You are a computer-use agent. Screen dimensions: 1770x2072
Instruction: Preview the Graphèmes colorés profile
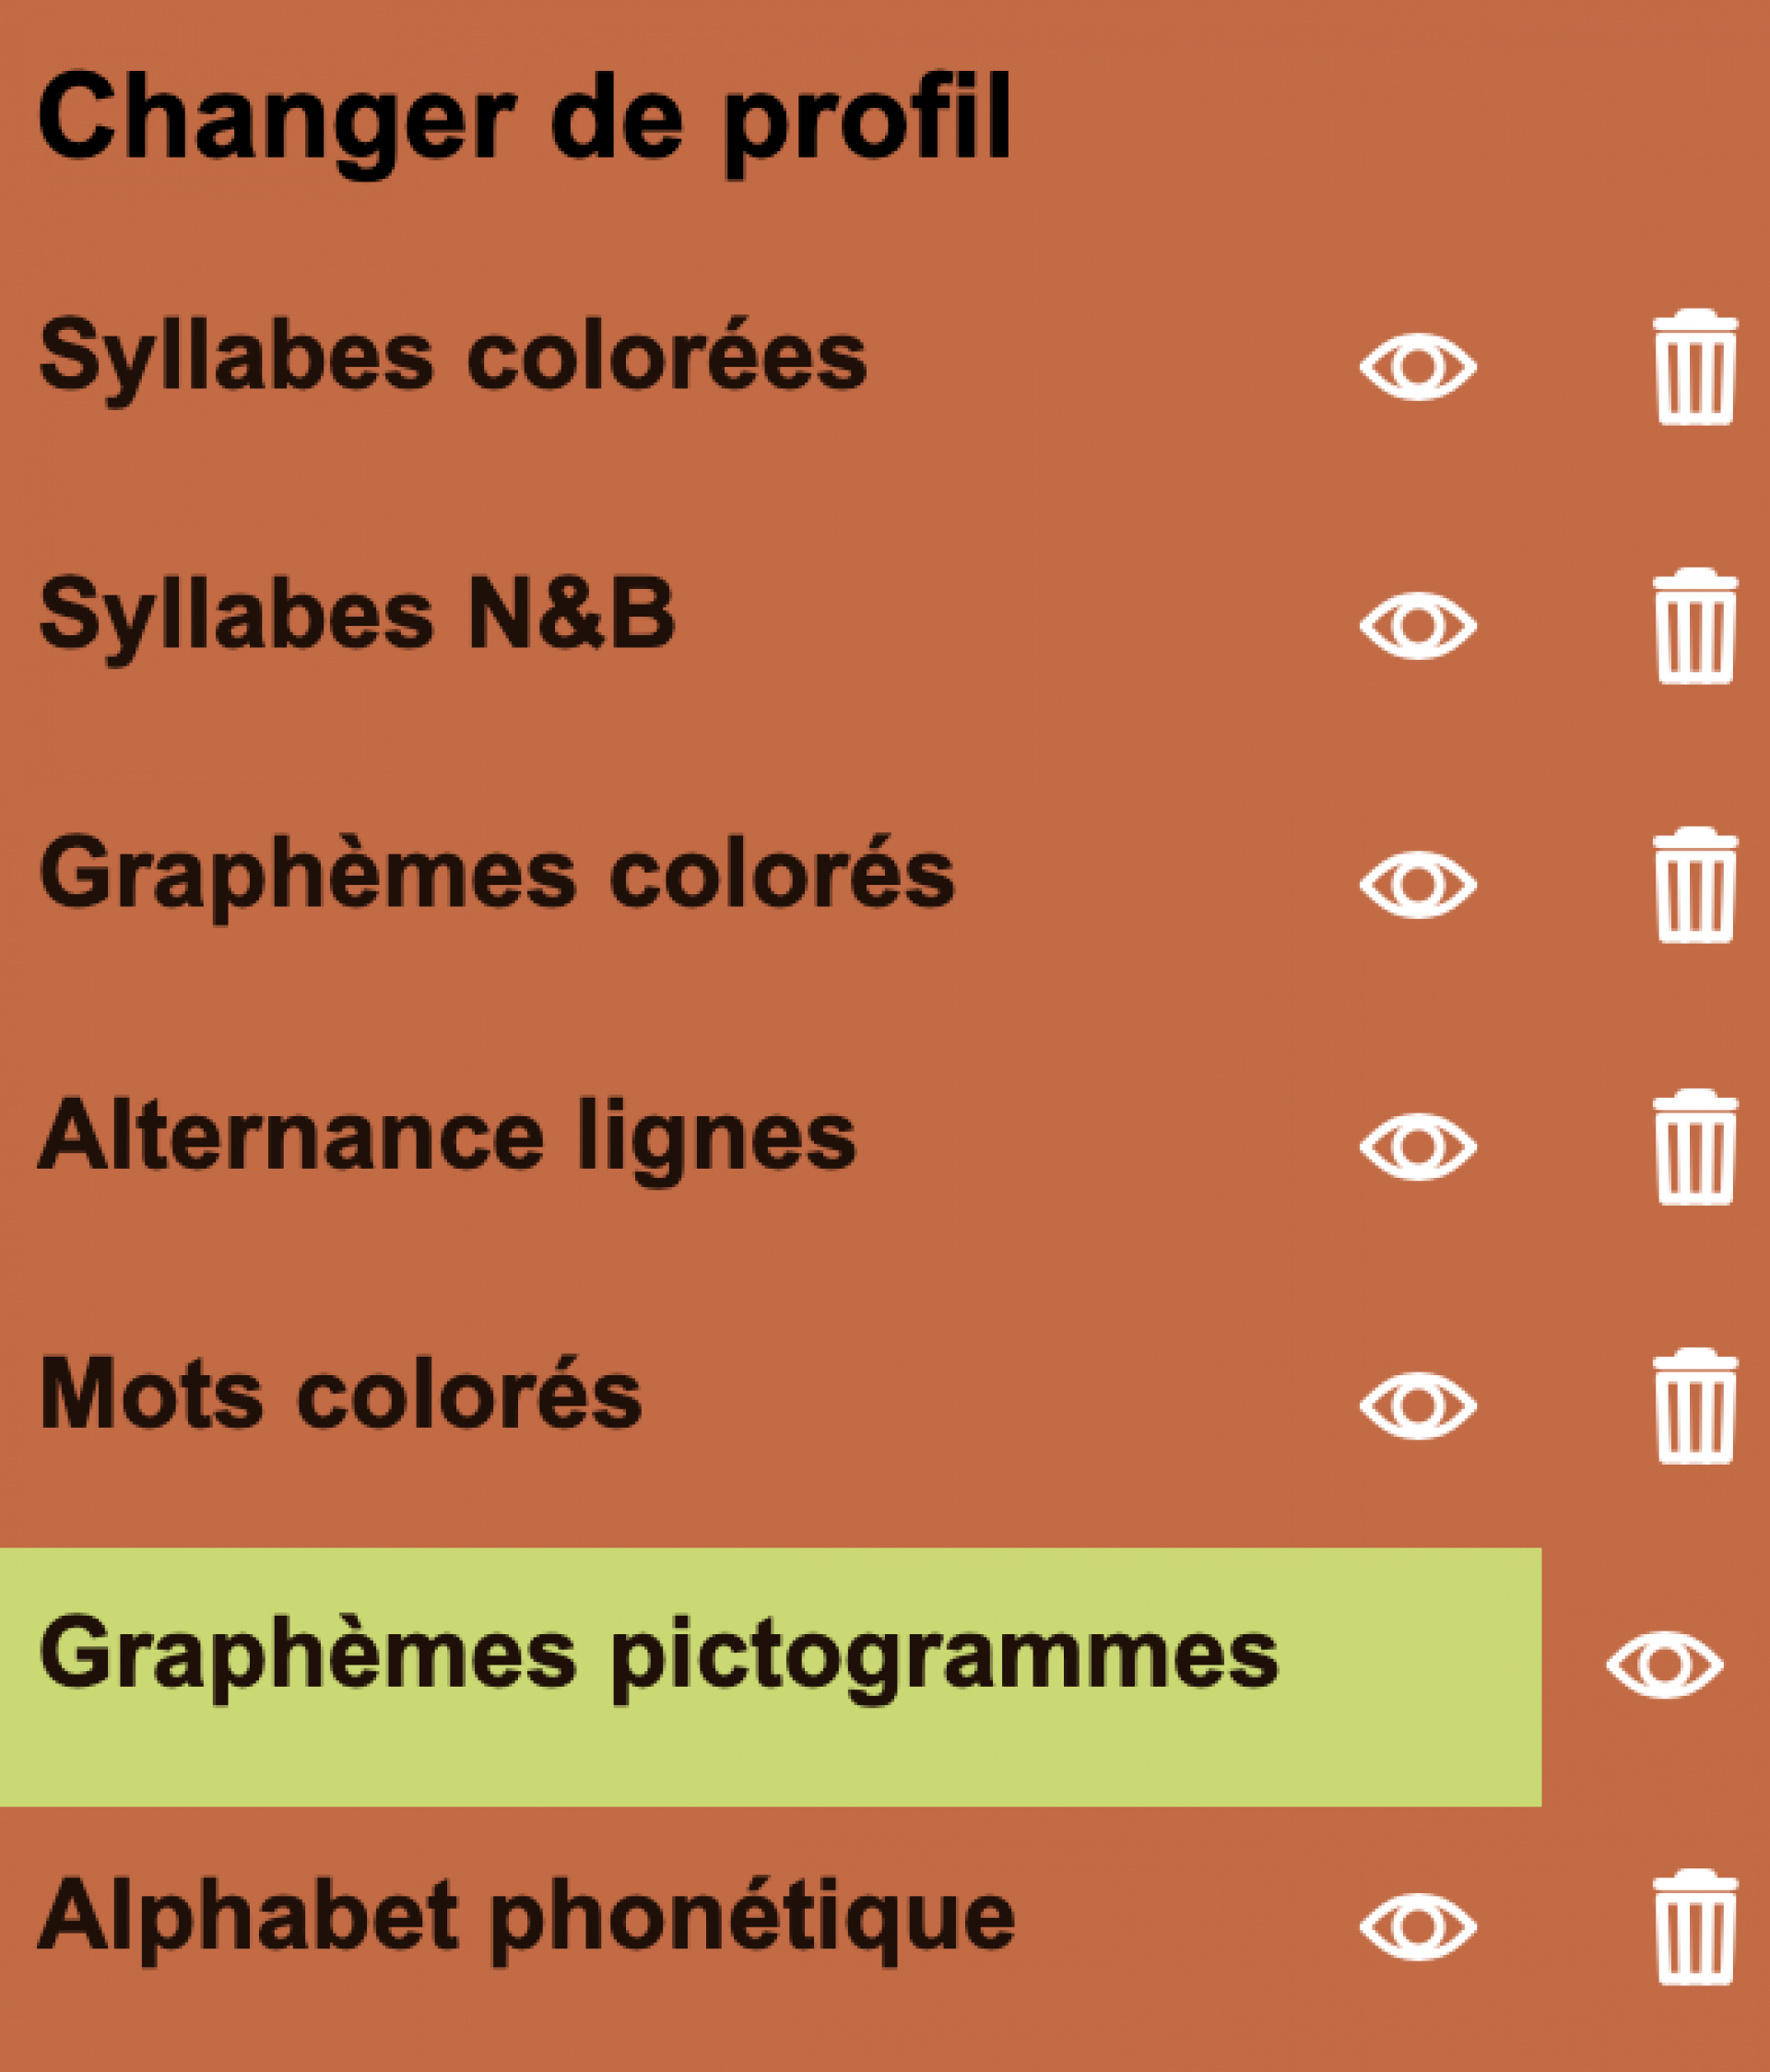1417,885
